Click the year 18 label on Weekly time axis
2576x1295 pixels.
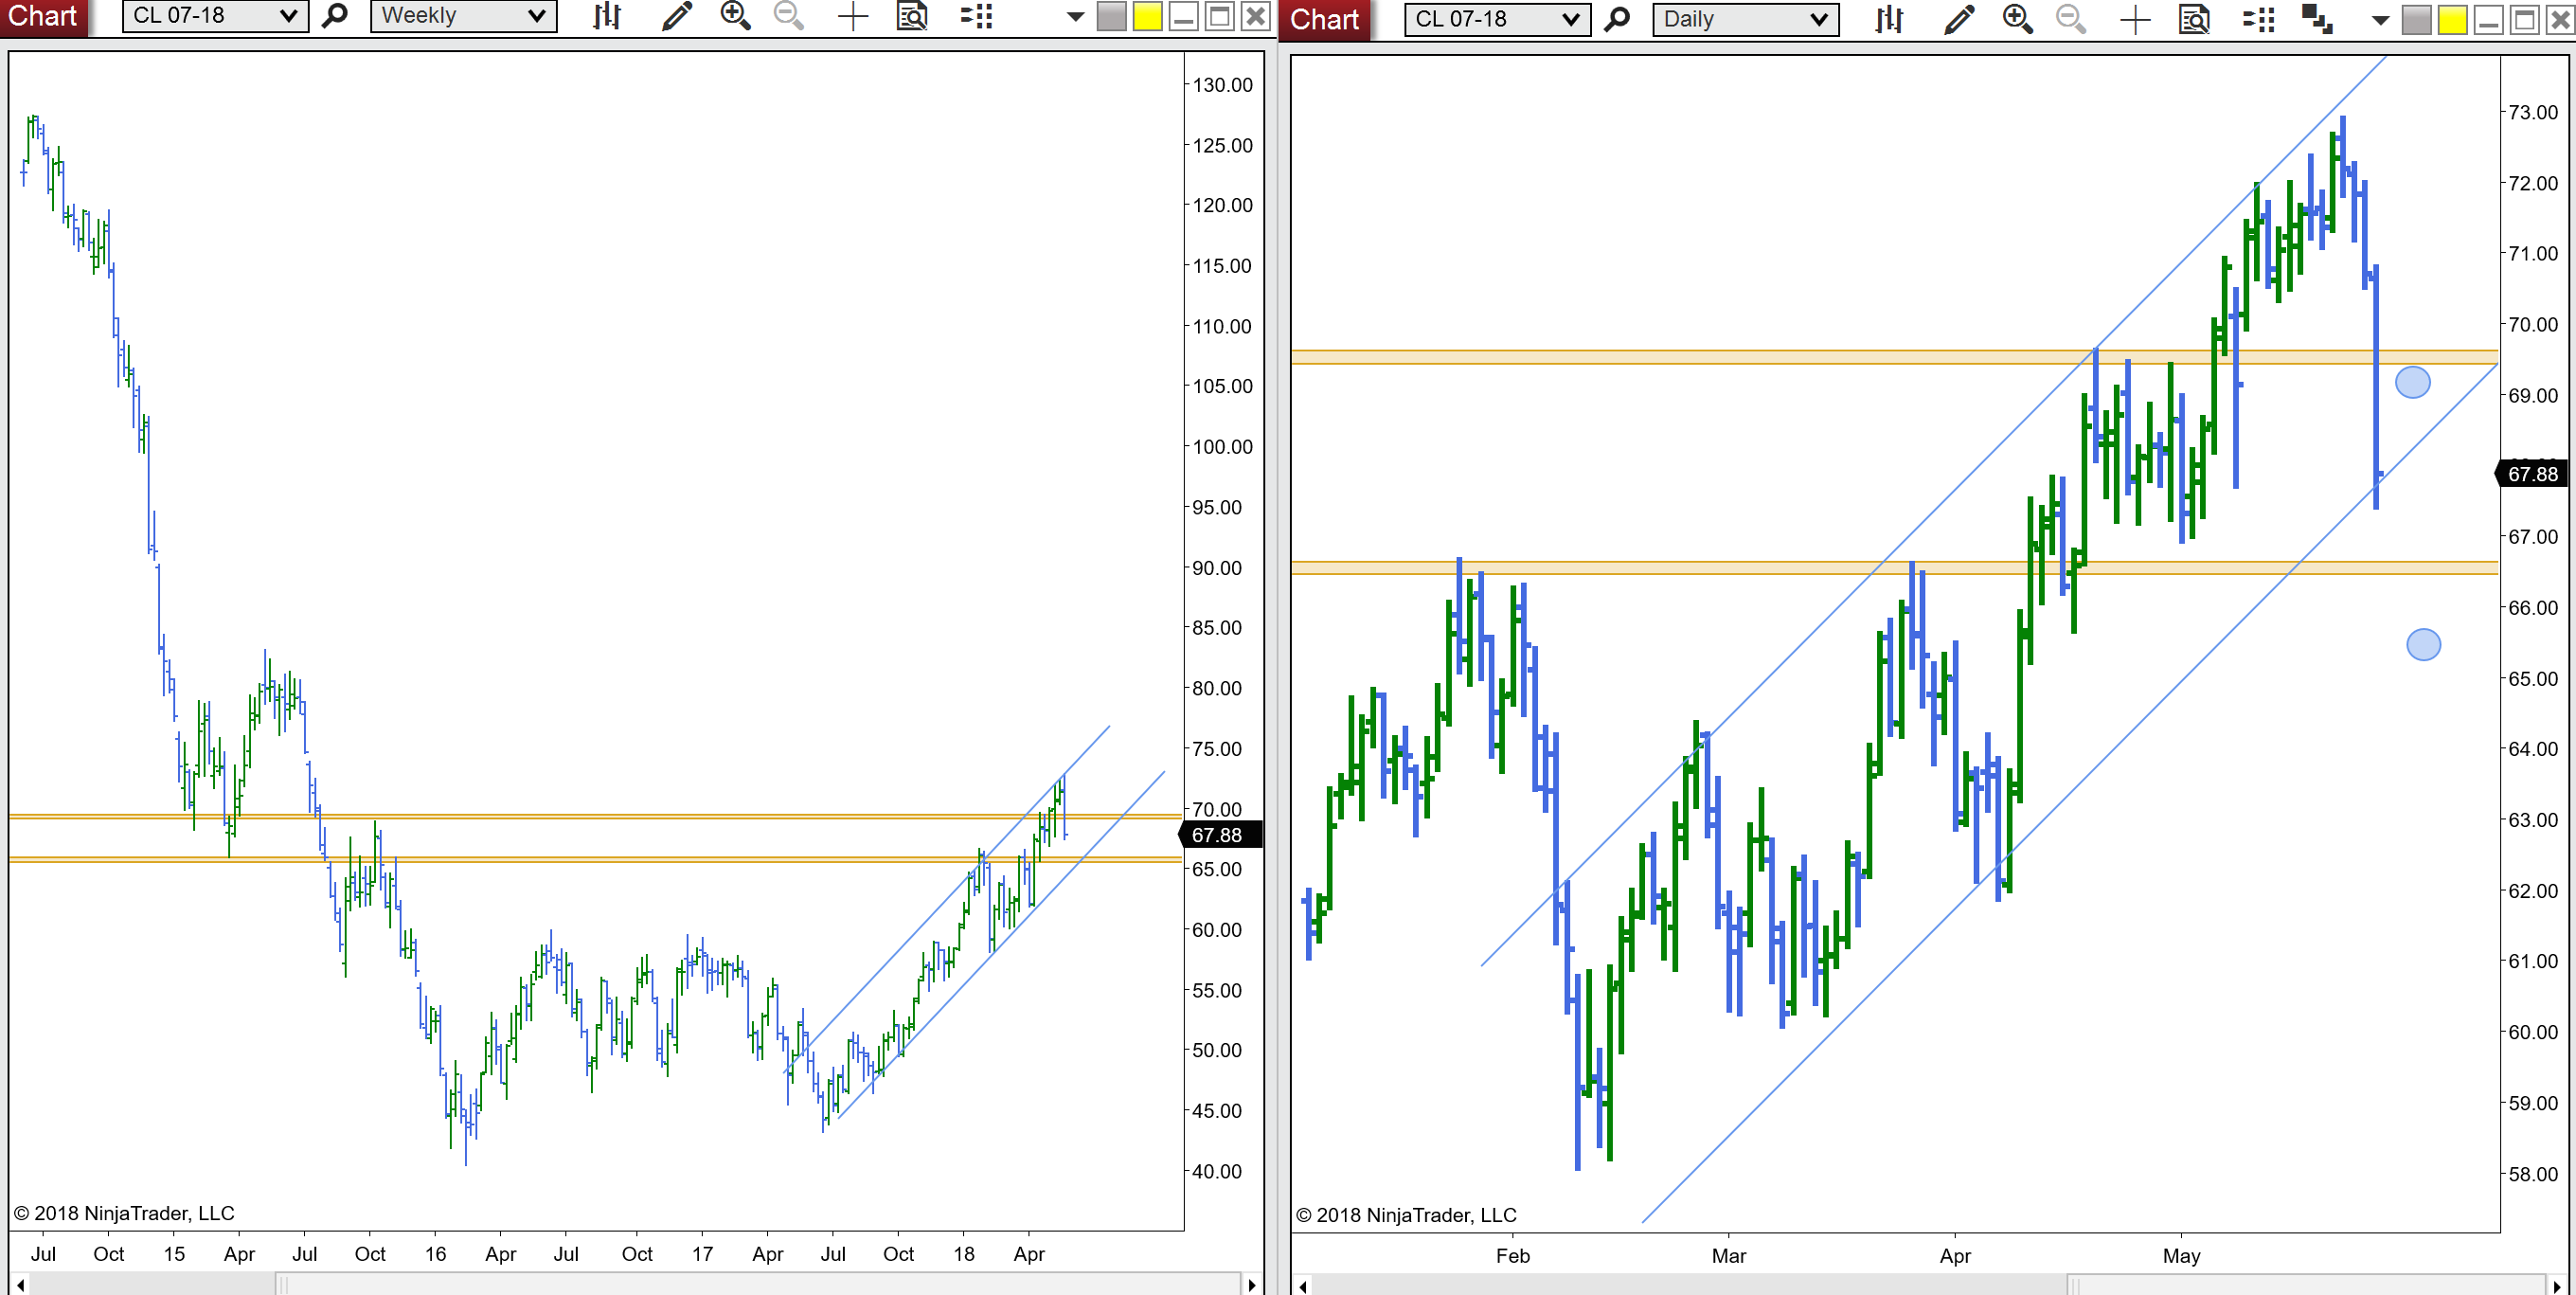tap(963, 1254)
